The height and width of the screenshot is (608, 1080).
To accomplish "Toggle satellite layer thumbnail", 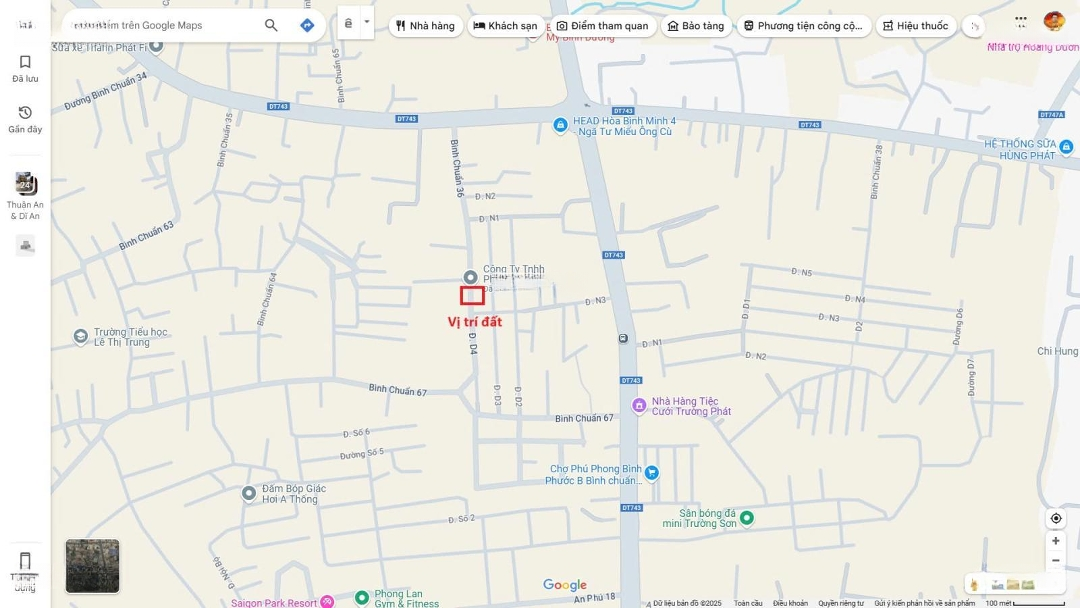I will (x=92, y=566).
